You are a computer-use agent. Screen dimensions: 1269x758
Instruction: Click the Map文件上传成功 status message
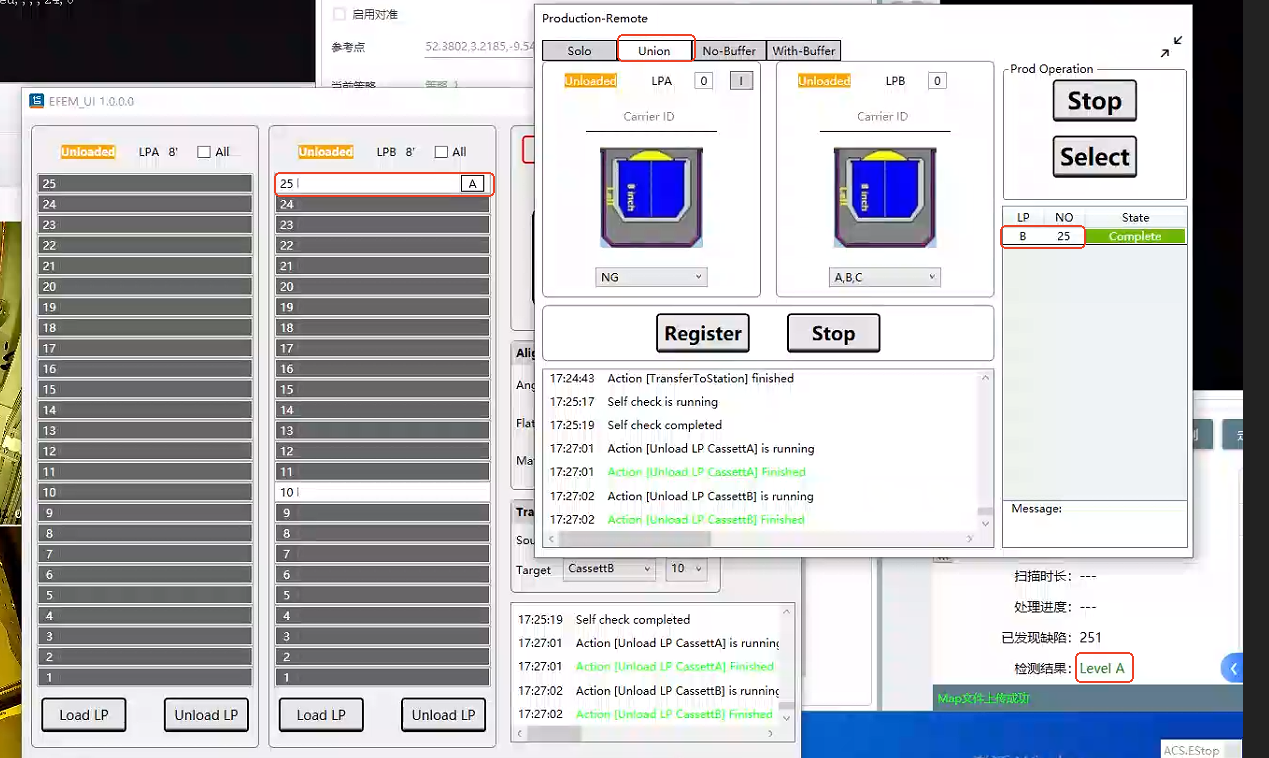[x=983, y=698]
